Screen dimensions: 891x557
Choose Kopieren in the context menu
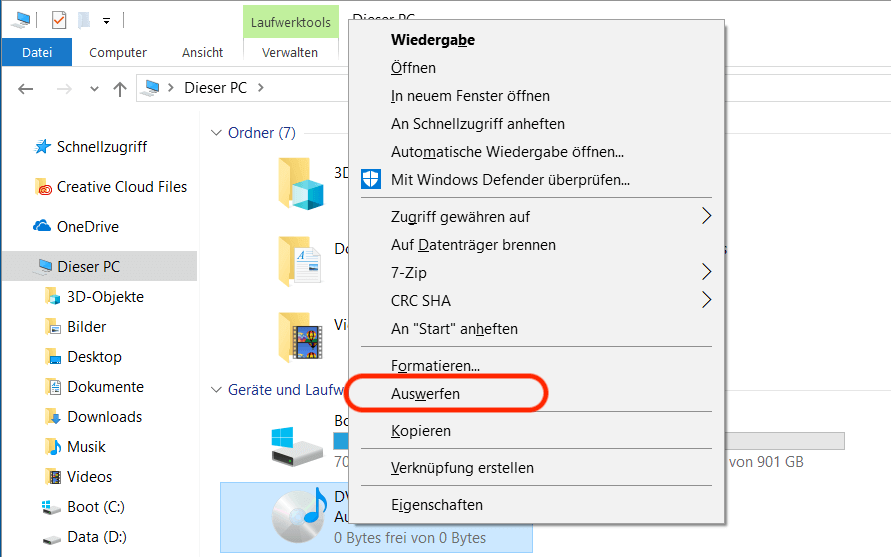point(536,430)
